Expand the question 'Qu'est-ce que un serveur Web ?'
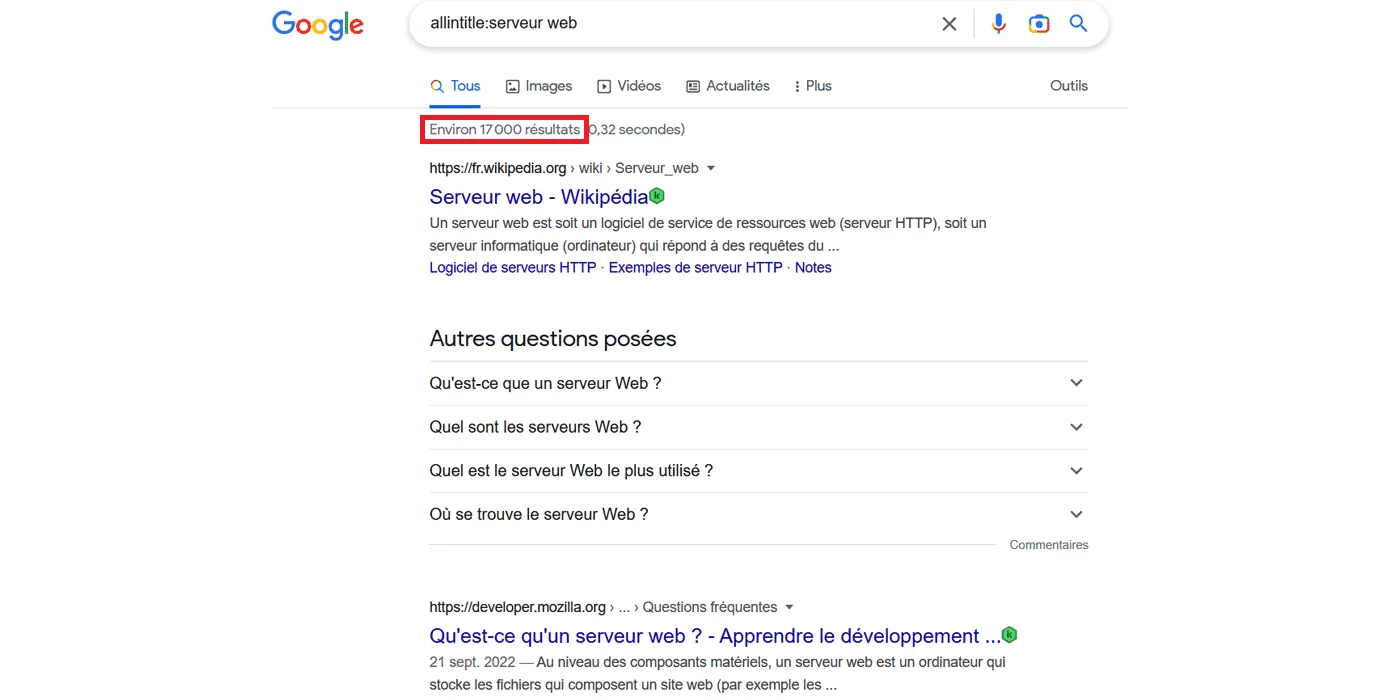1400x700 pixels. pyautogui.click(x=1076, y=382)
